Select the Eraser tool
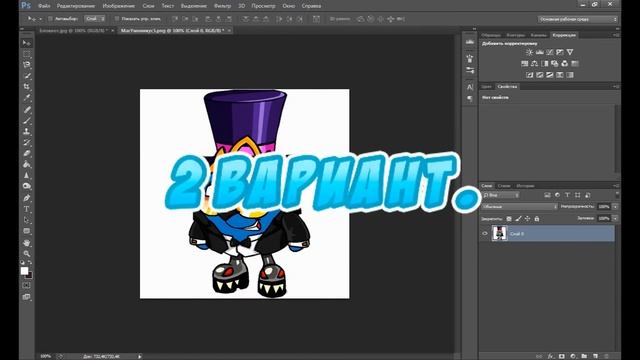 pos(27,153)
